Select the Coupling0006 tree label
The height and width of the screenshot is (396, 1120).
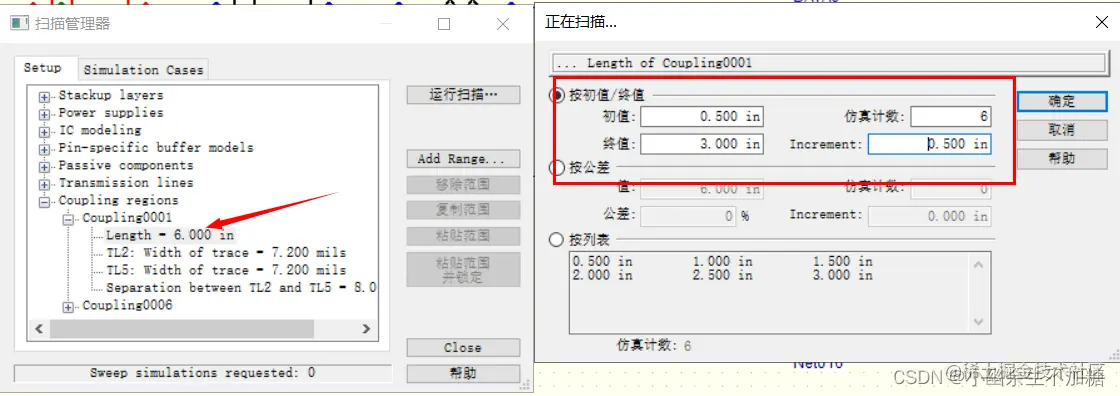click(127, 305)
